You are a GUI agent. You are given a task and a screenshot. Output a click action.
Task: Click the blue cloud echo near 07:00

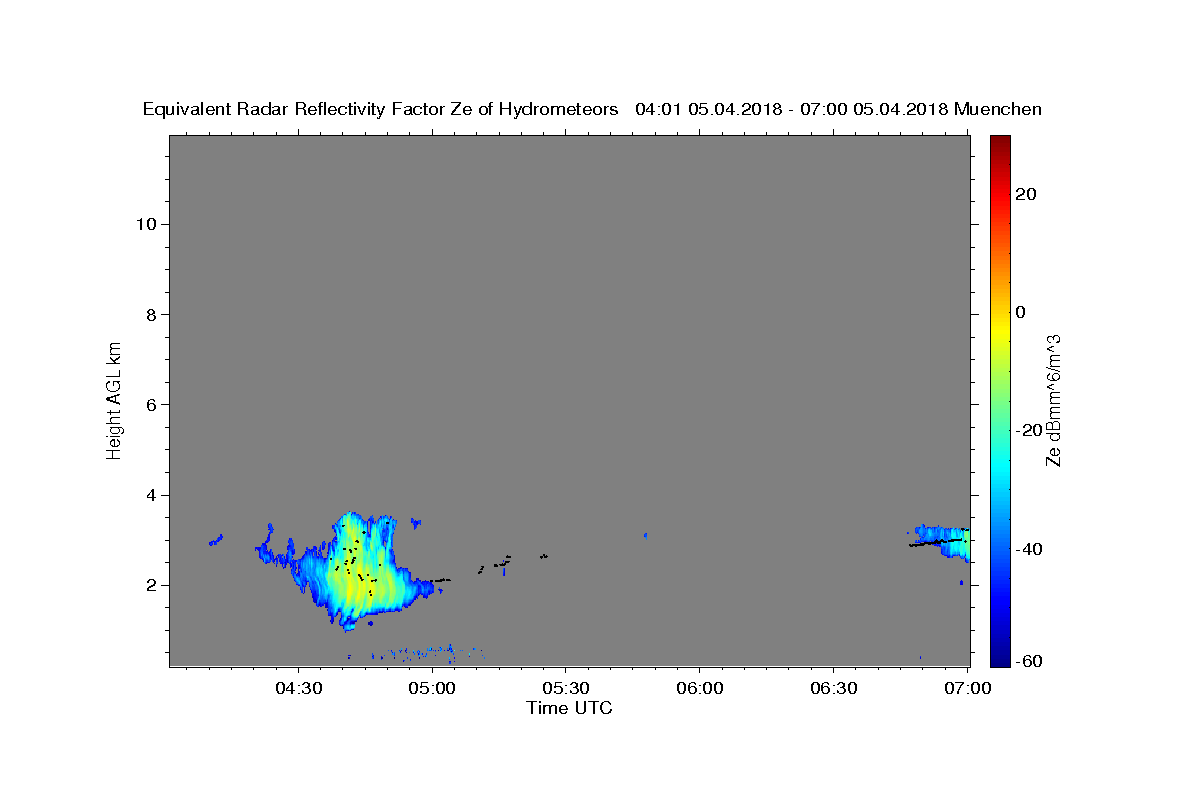(941, 540)
